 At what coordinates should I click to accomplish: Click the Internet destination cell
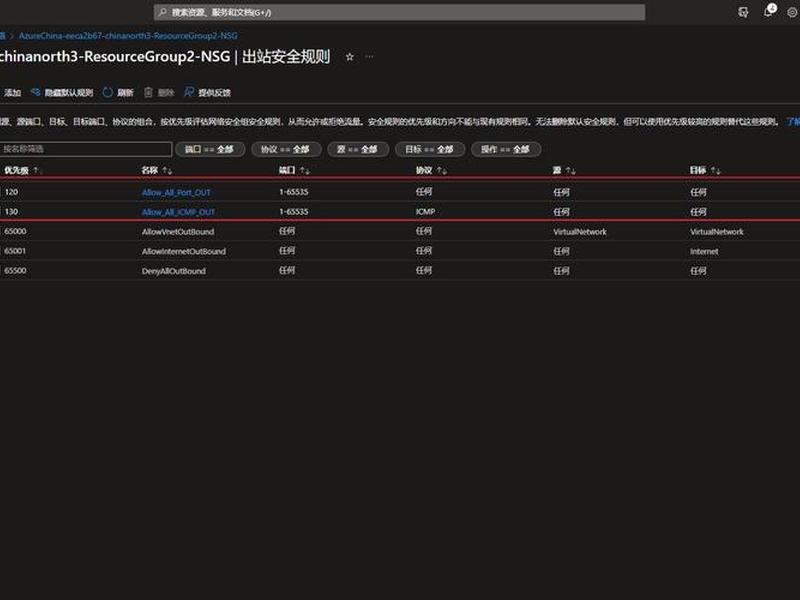704,252
